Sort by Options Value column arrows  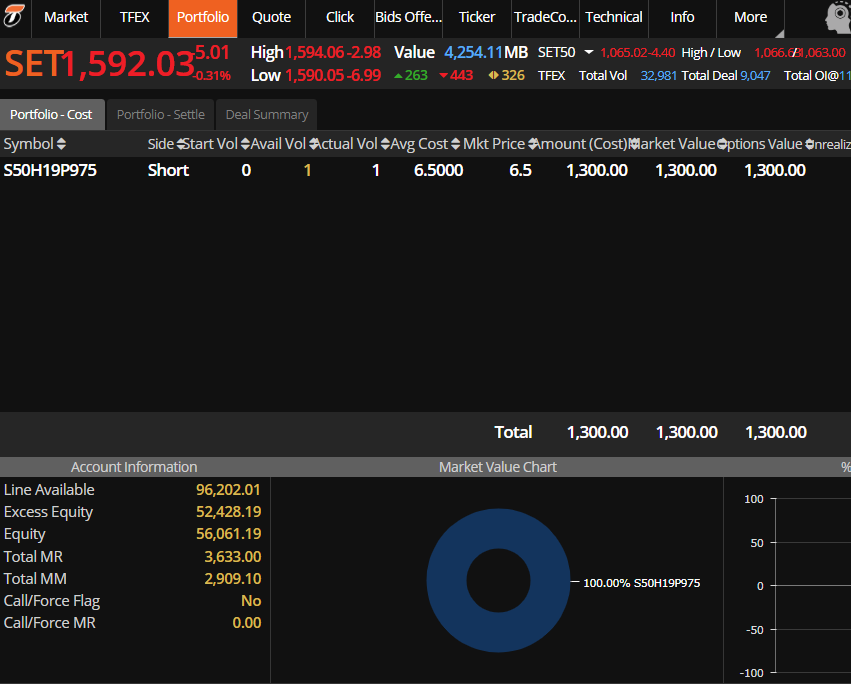click(x=810, y=144)
